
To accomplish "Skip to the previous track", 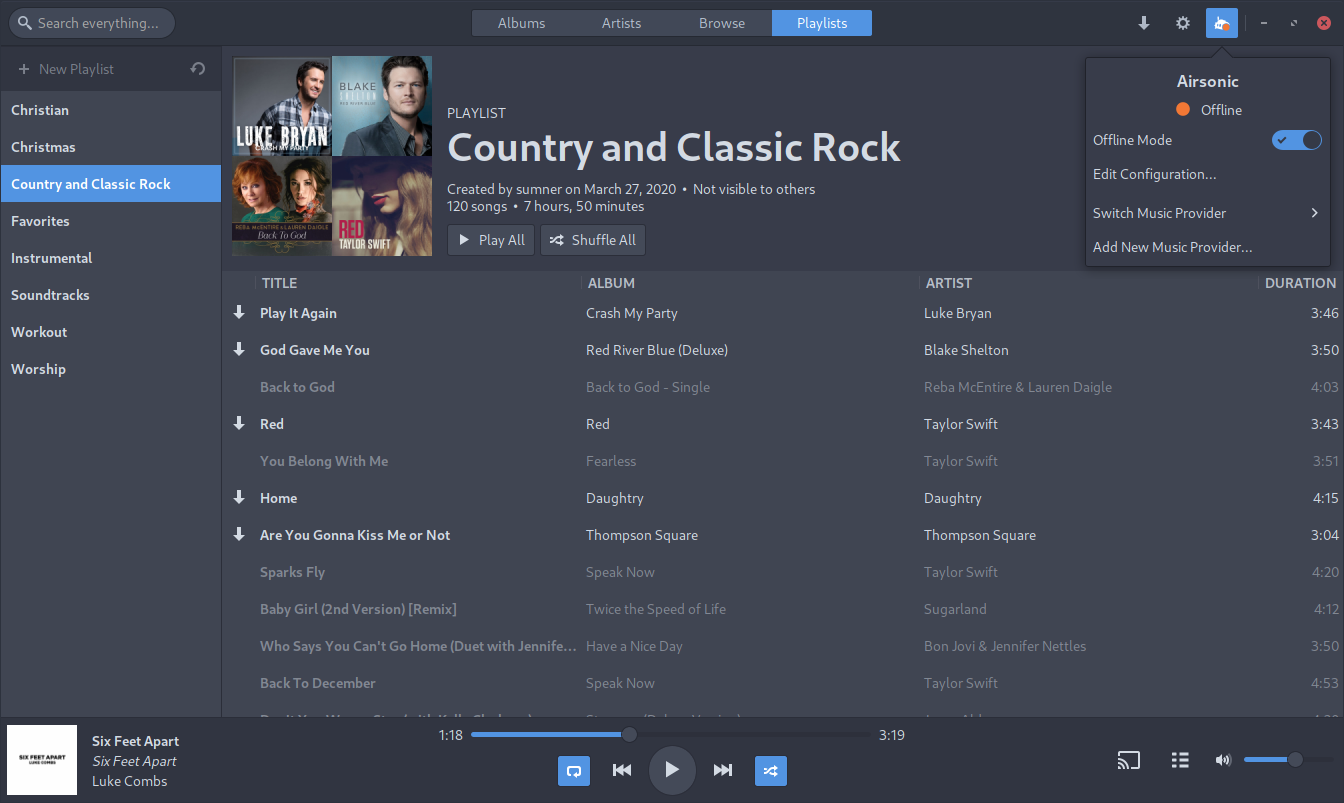I will 622,770.
